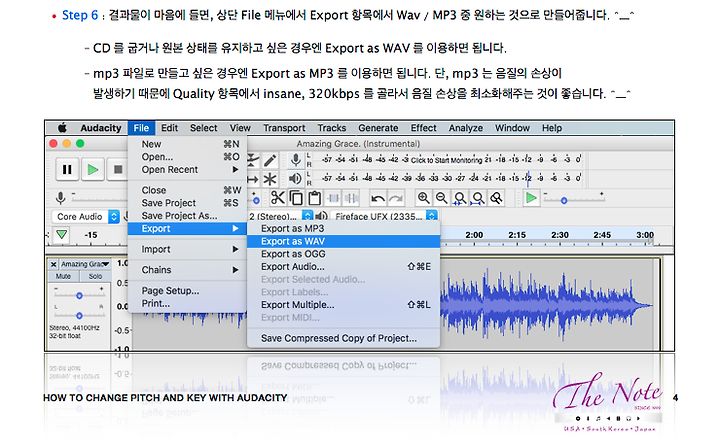Click the Zoom In magnifier icon

pos(423,198)
